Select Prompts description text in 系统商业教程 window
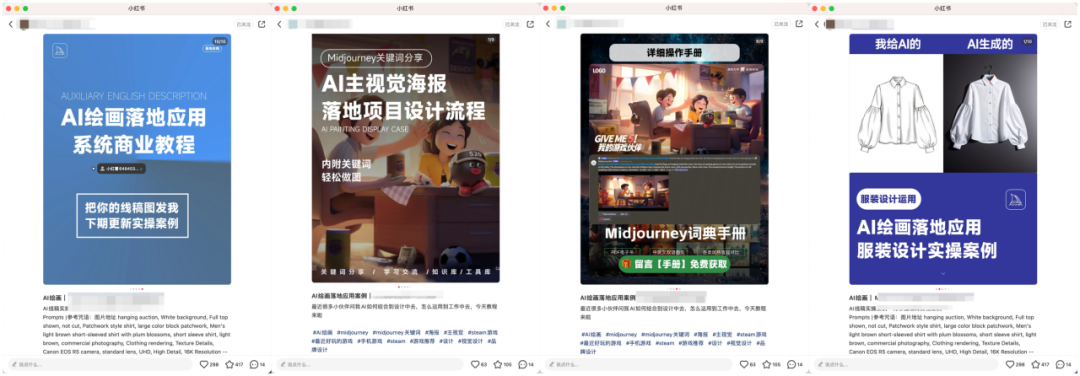 tap(137, 334)
